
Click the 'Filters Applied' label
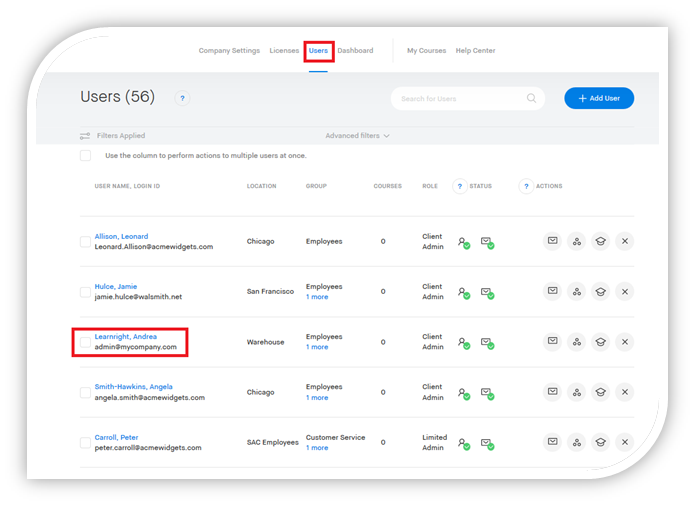(121, 136)
